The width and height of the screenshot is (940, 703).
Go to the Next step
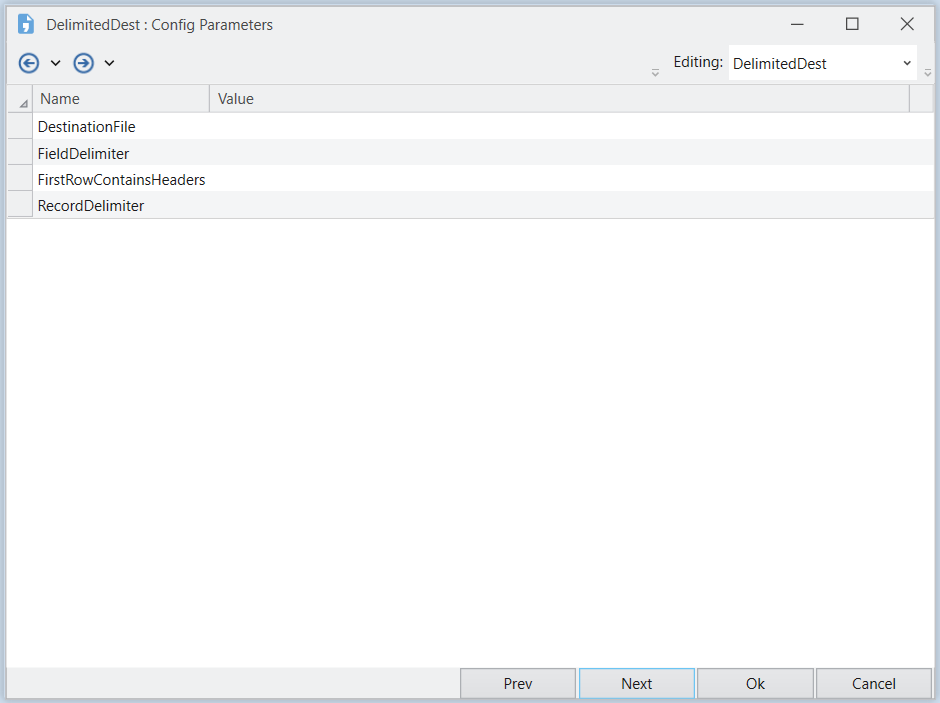(637, 683)
